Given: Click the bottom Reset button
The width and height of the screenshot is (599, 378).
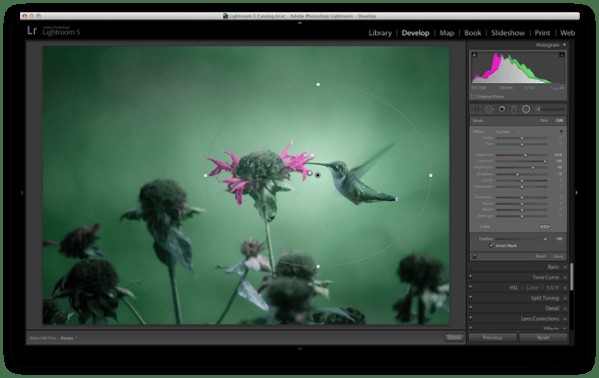Looking at the screenshot, I should point(543,338).
